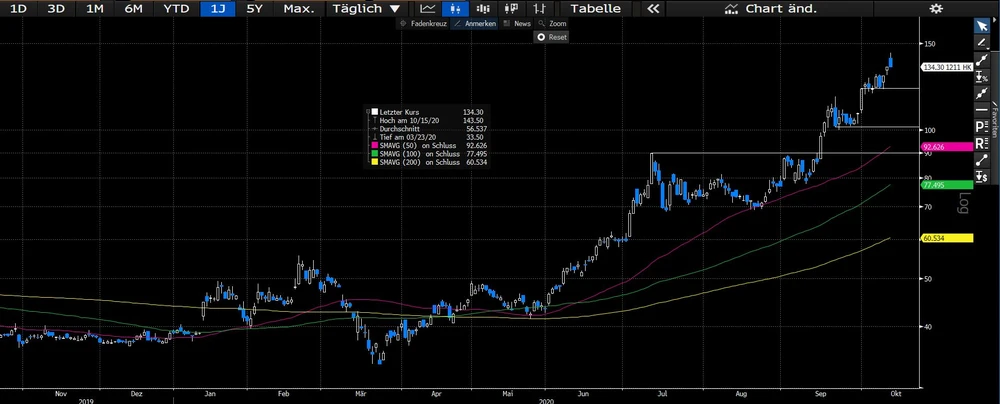Open the Täglich interval dropdown
The width and height of the screenshot is (1000, 404).
(367, 9)
